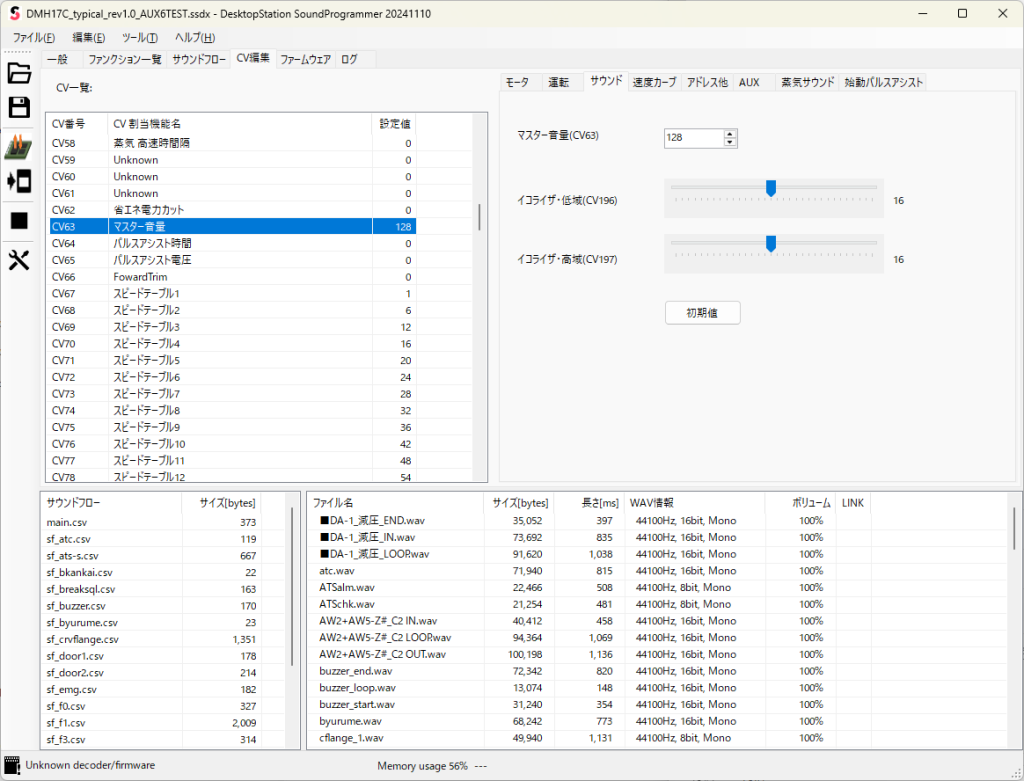1024x781 pixels.
Task: Click the イコライザ低域 (CV196) slider handle
Action: click(x=771, y=188)
